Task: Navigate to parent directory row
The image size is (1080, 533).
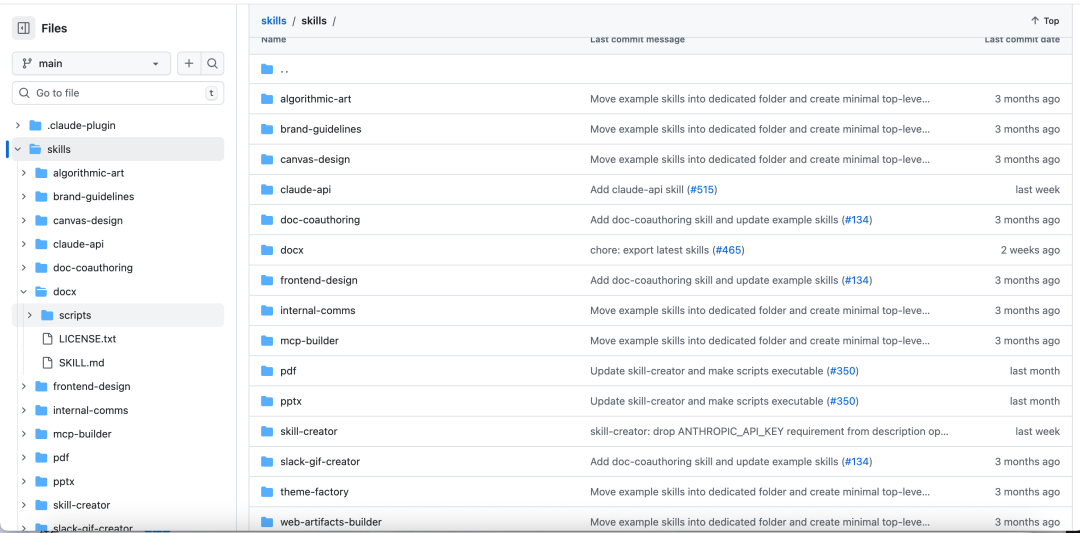Action: 285,69
